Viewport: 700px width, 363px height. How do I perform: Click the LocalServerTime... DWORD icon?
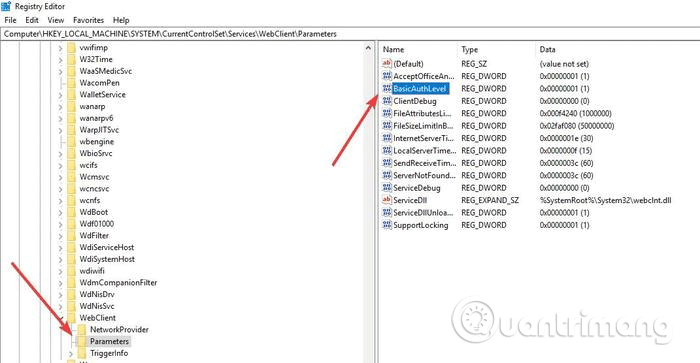click(387, 150)
